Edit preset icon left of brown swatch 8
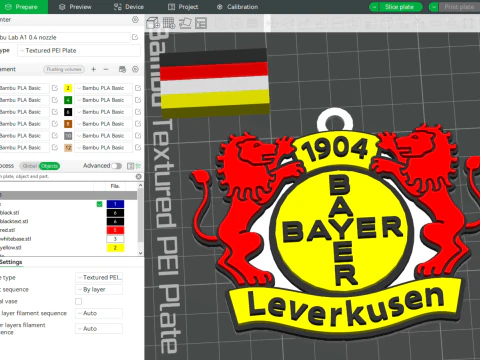This screenshot has width=480, height=360. [55, 124]
